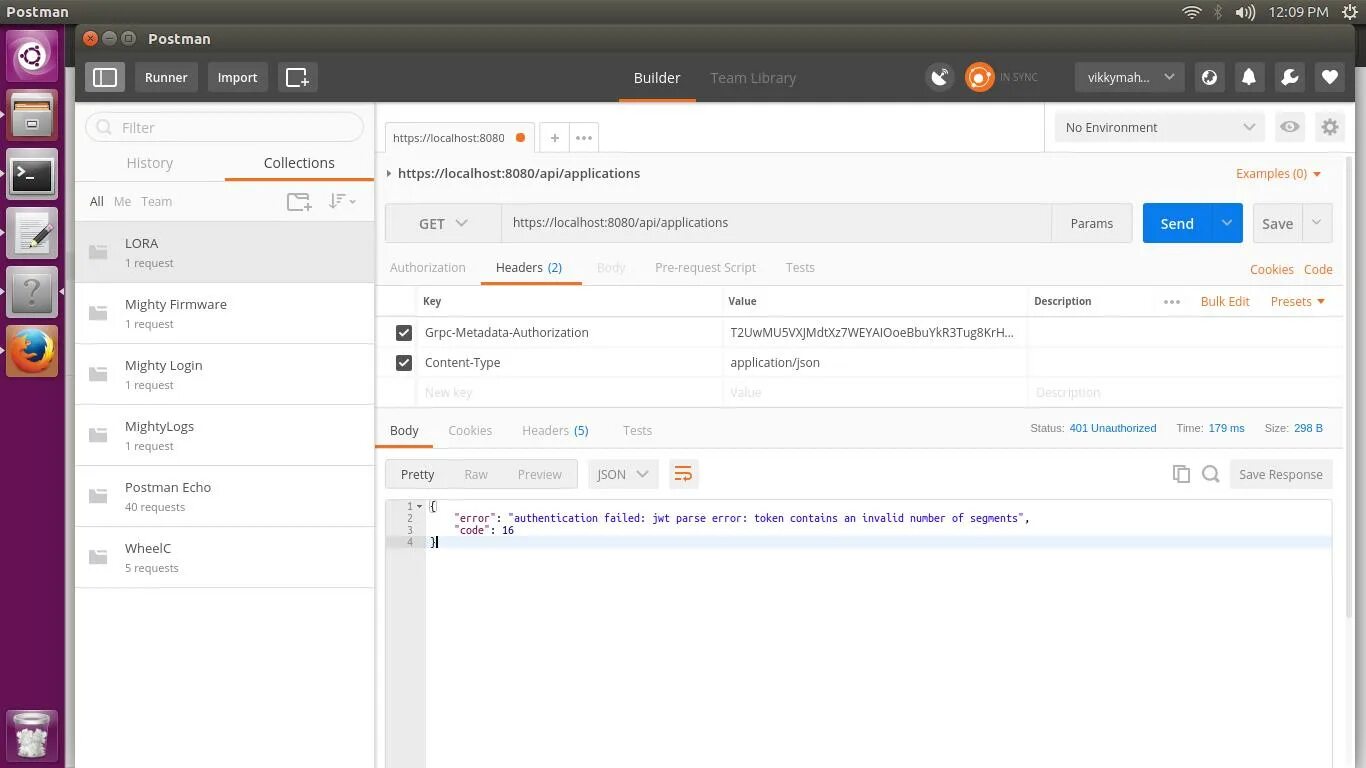The image size is (1366, 768).
Task: Open the notifications bell
Action: (1249, 77)
